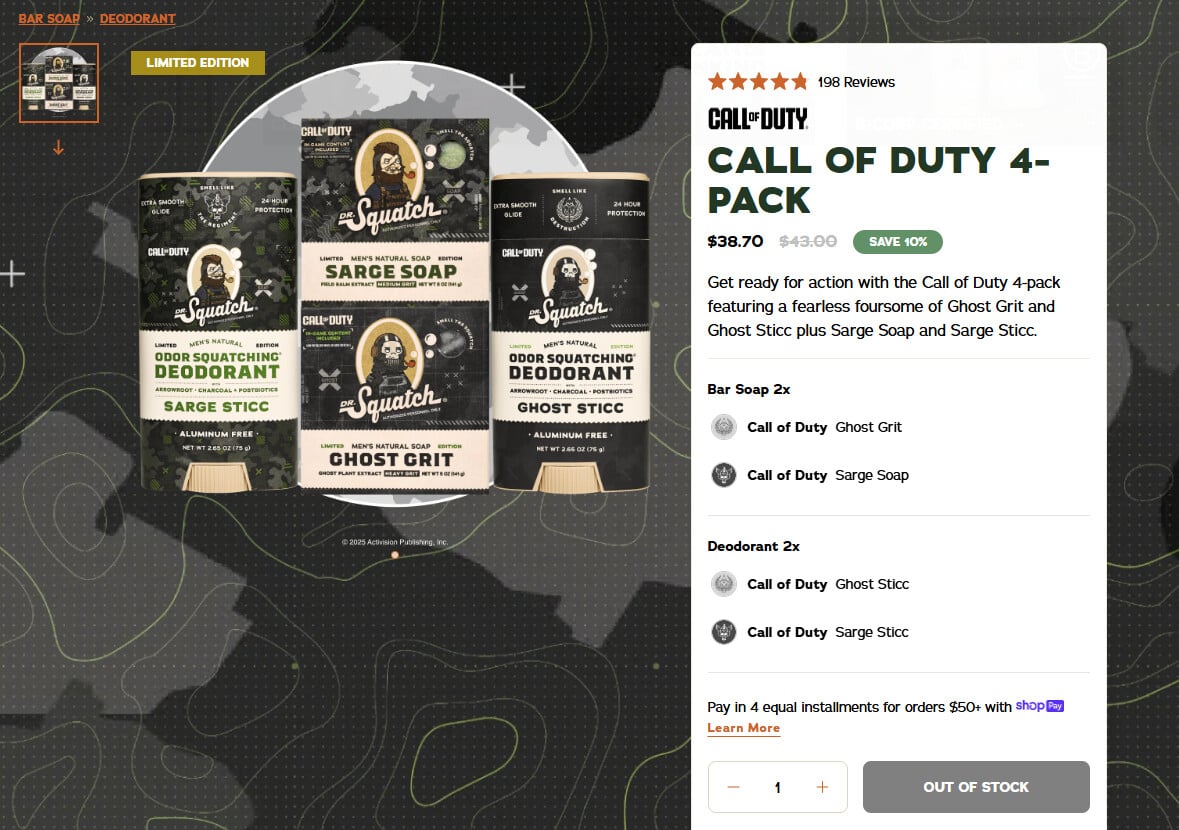Click the Learn More link
The image size is (1179, 830).
pos(744,728)
